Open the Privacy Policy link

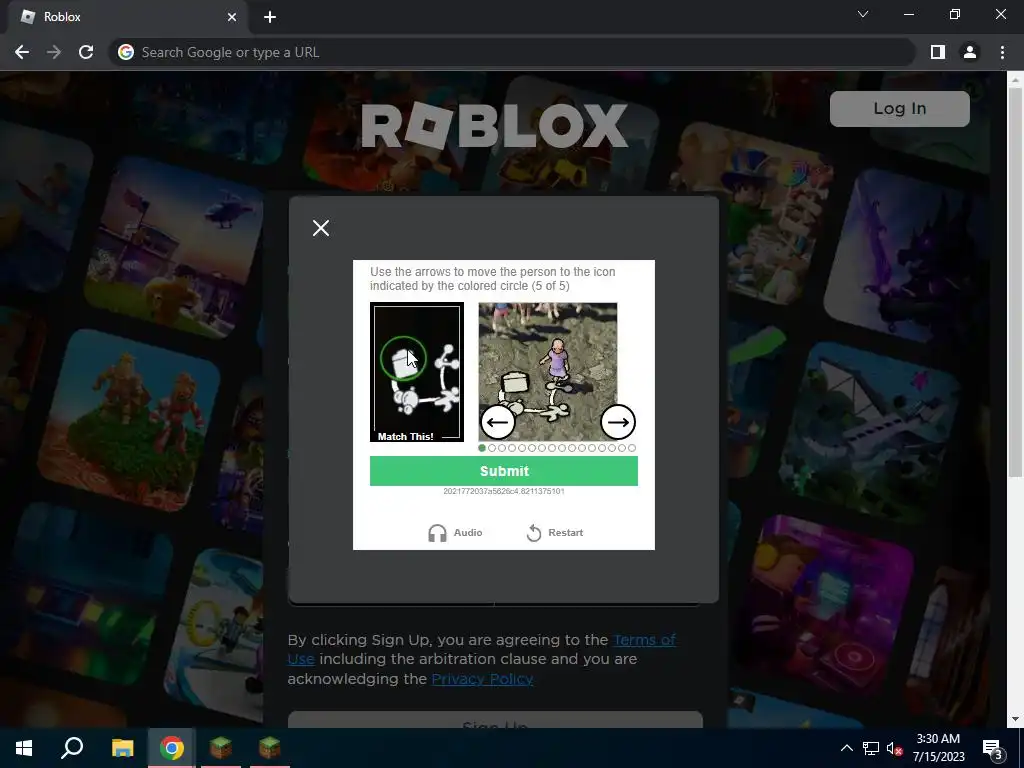(x=482, y=679)
